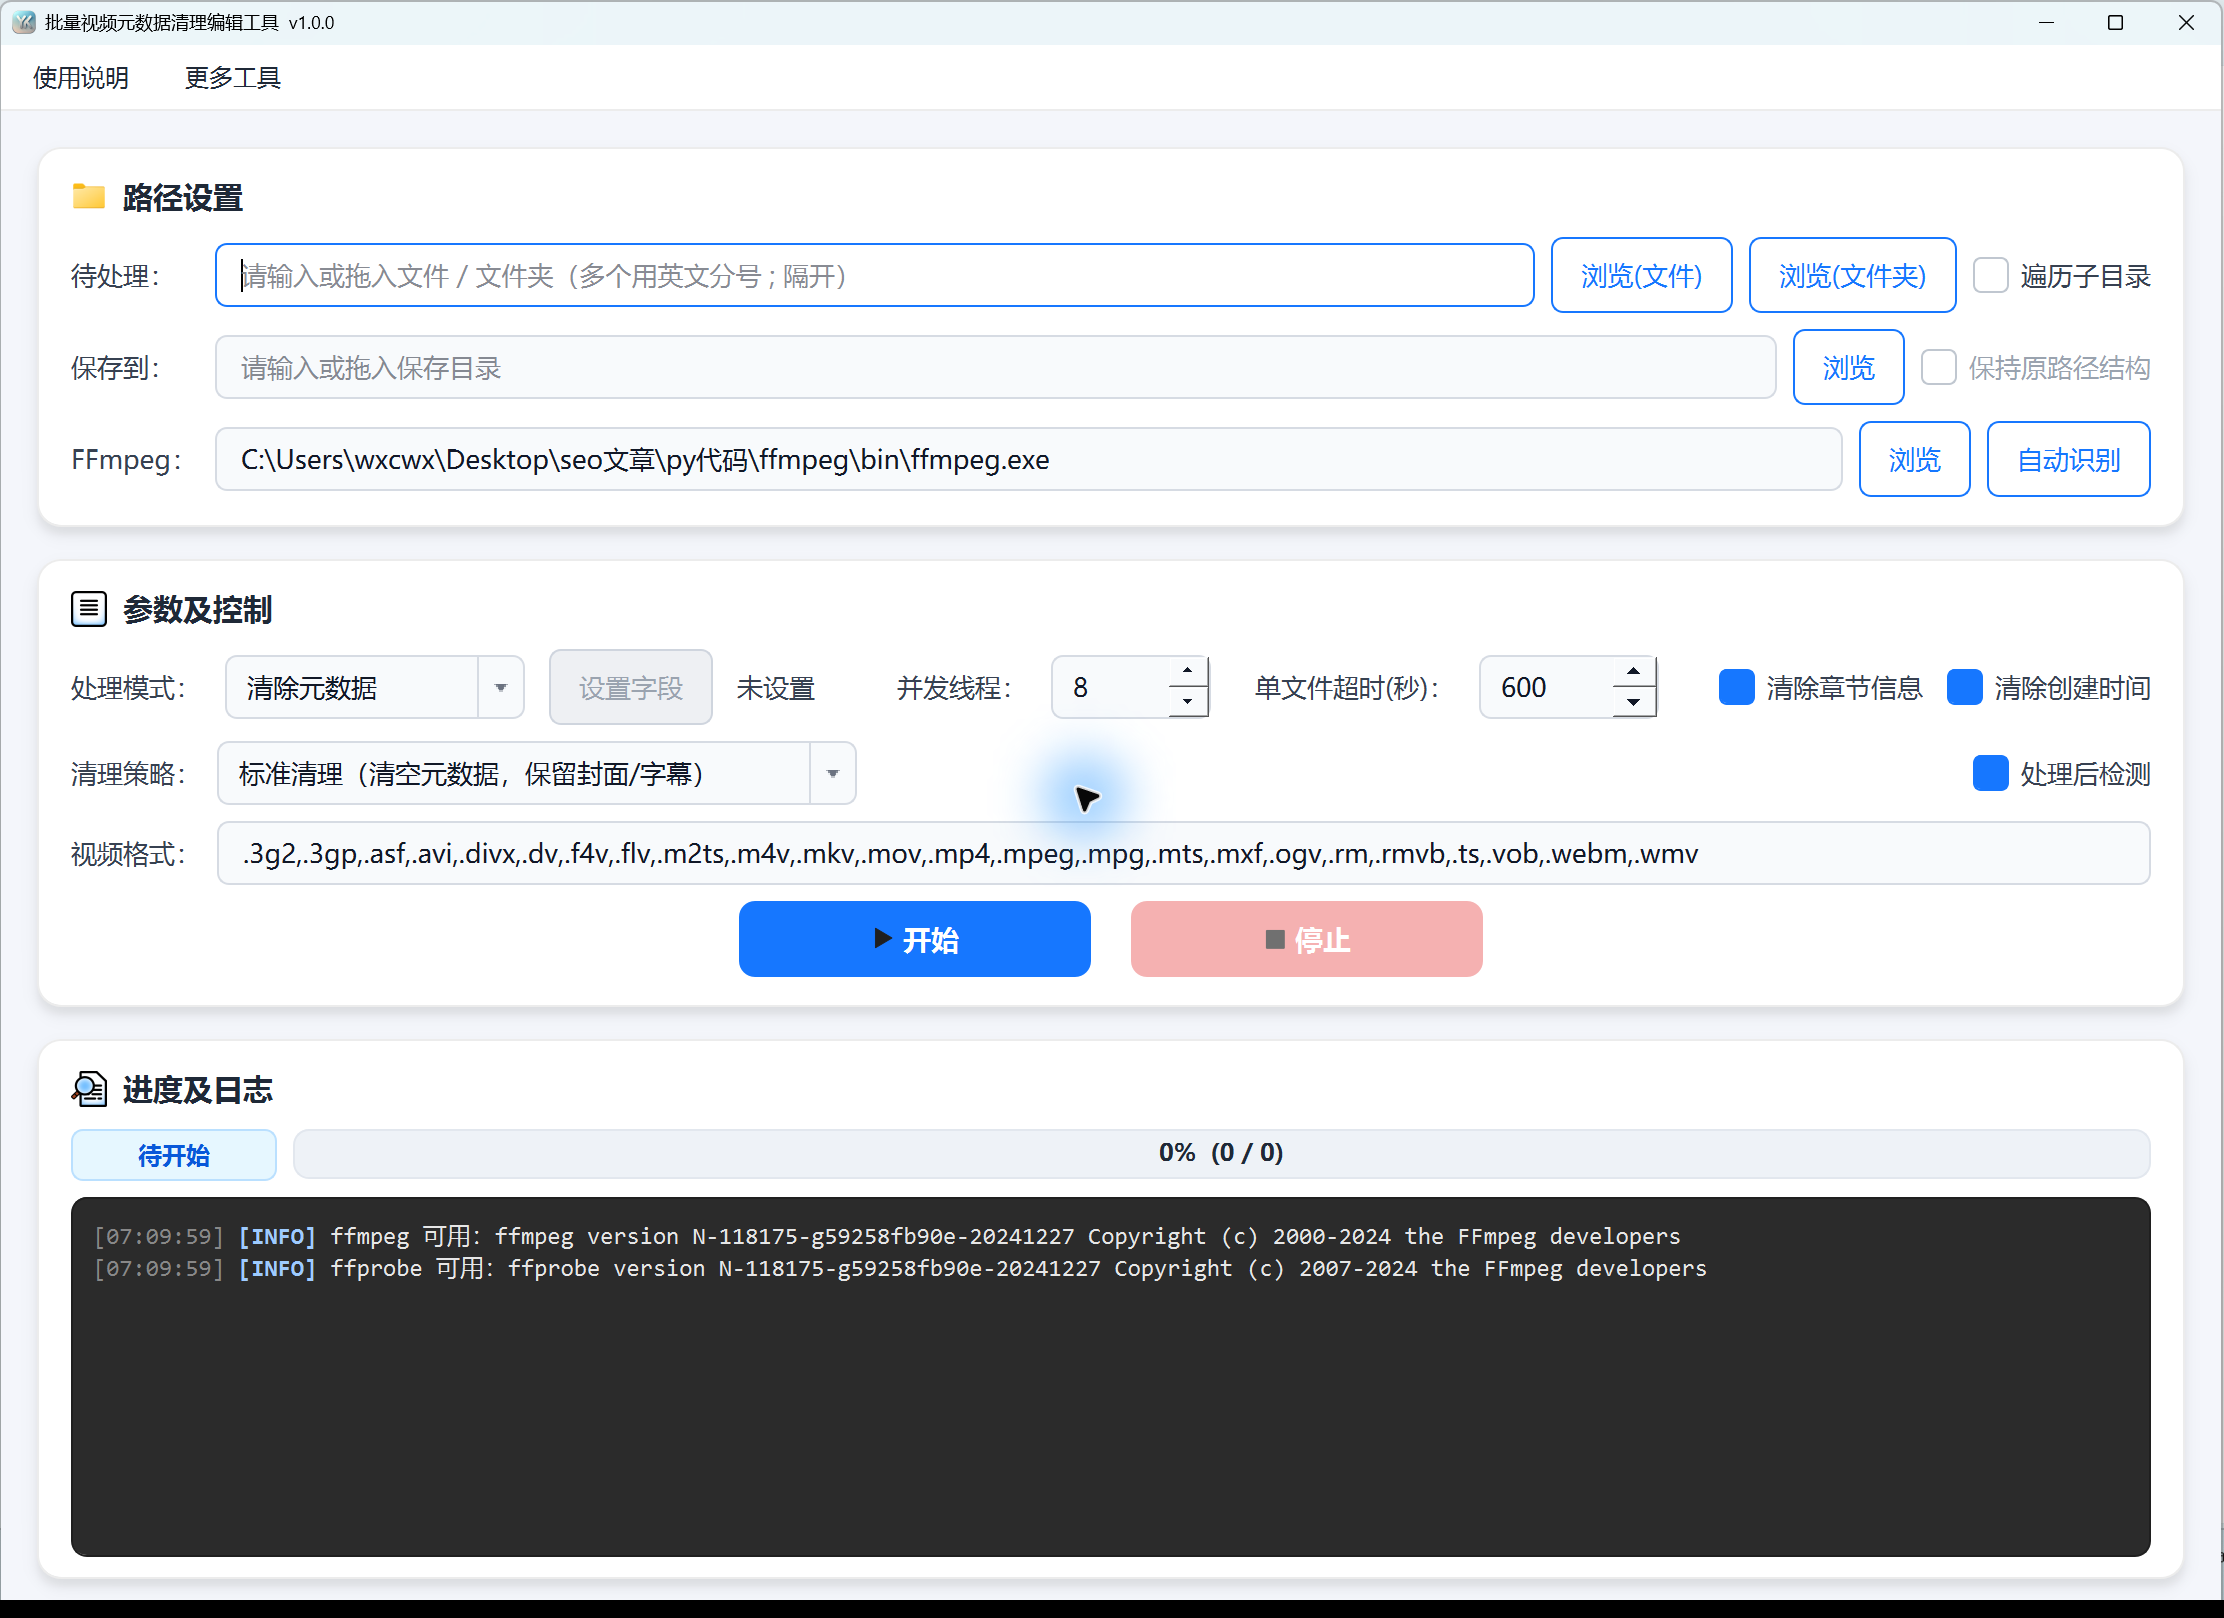The width and height of the screenshot is (2224, 1618).
Task: Click the 0% progress bar
Action: coord(1221,1153)
